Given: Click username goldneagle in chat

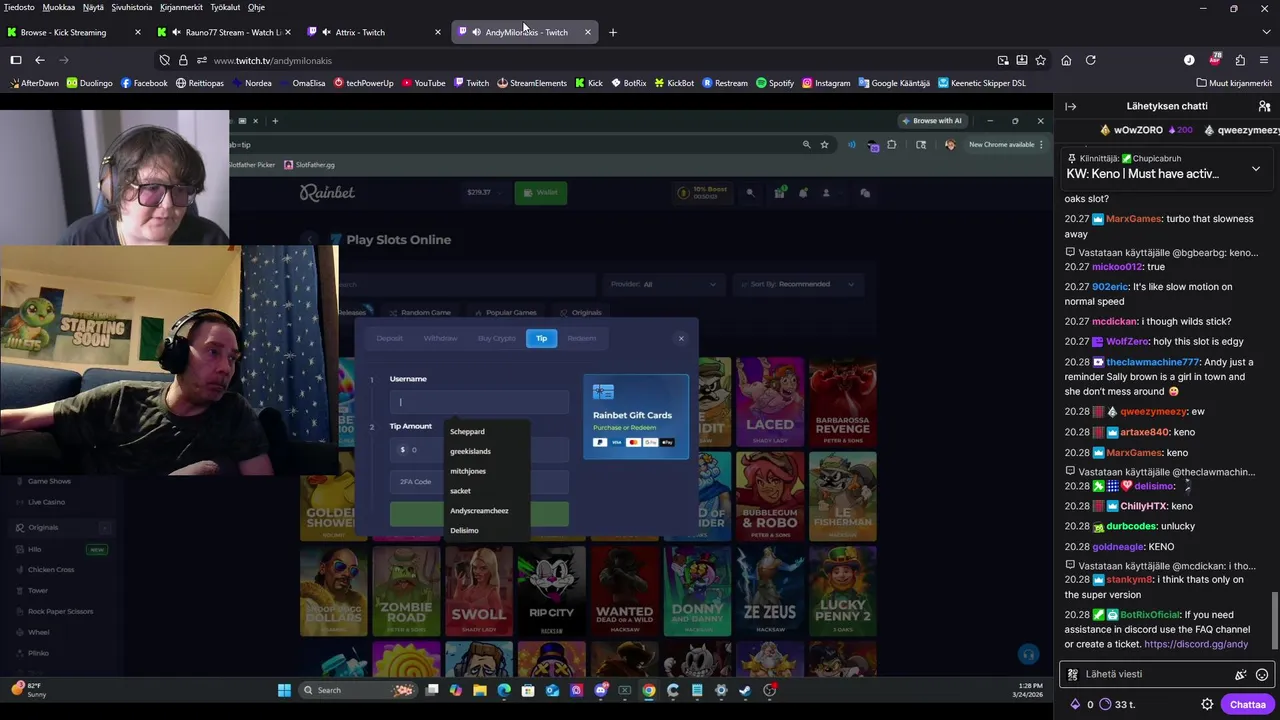Looking at the screenshot, I should [x=1118, y=546].
